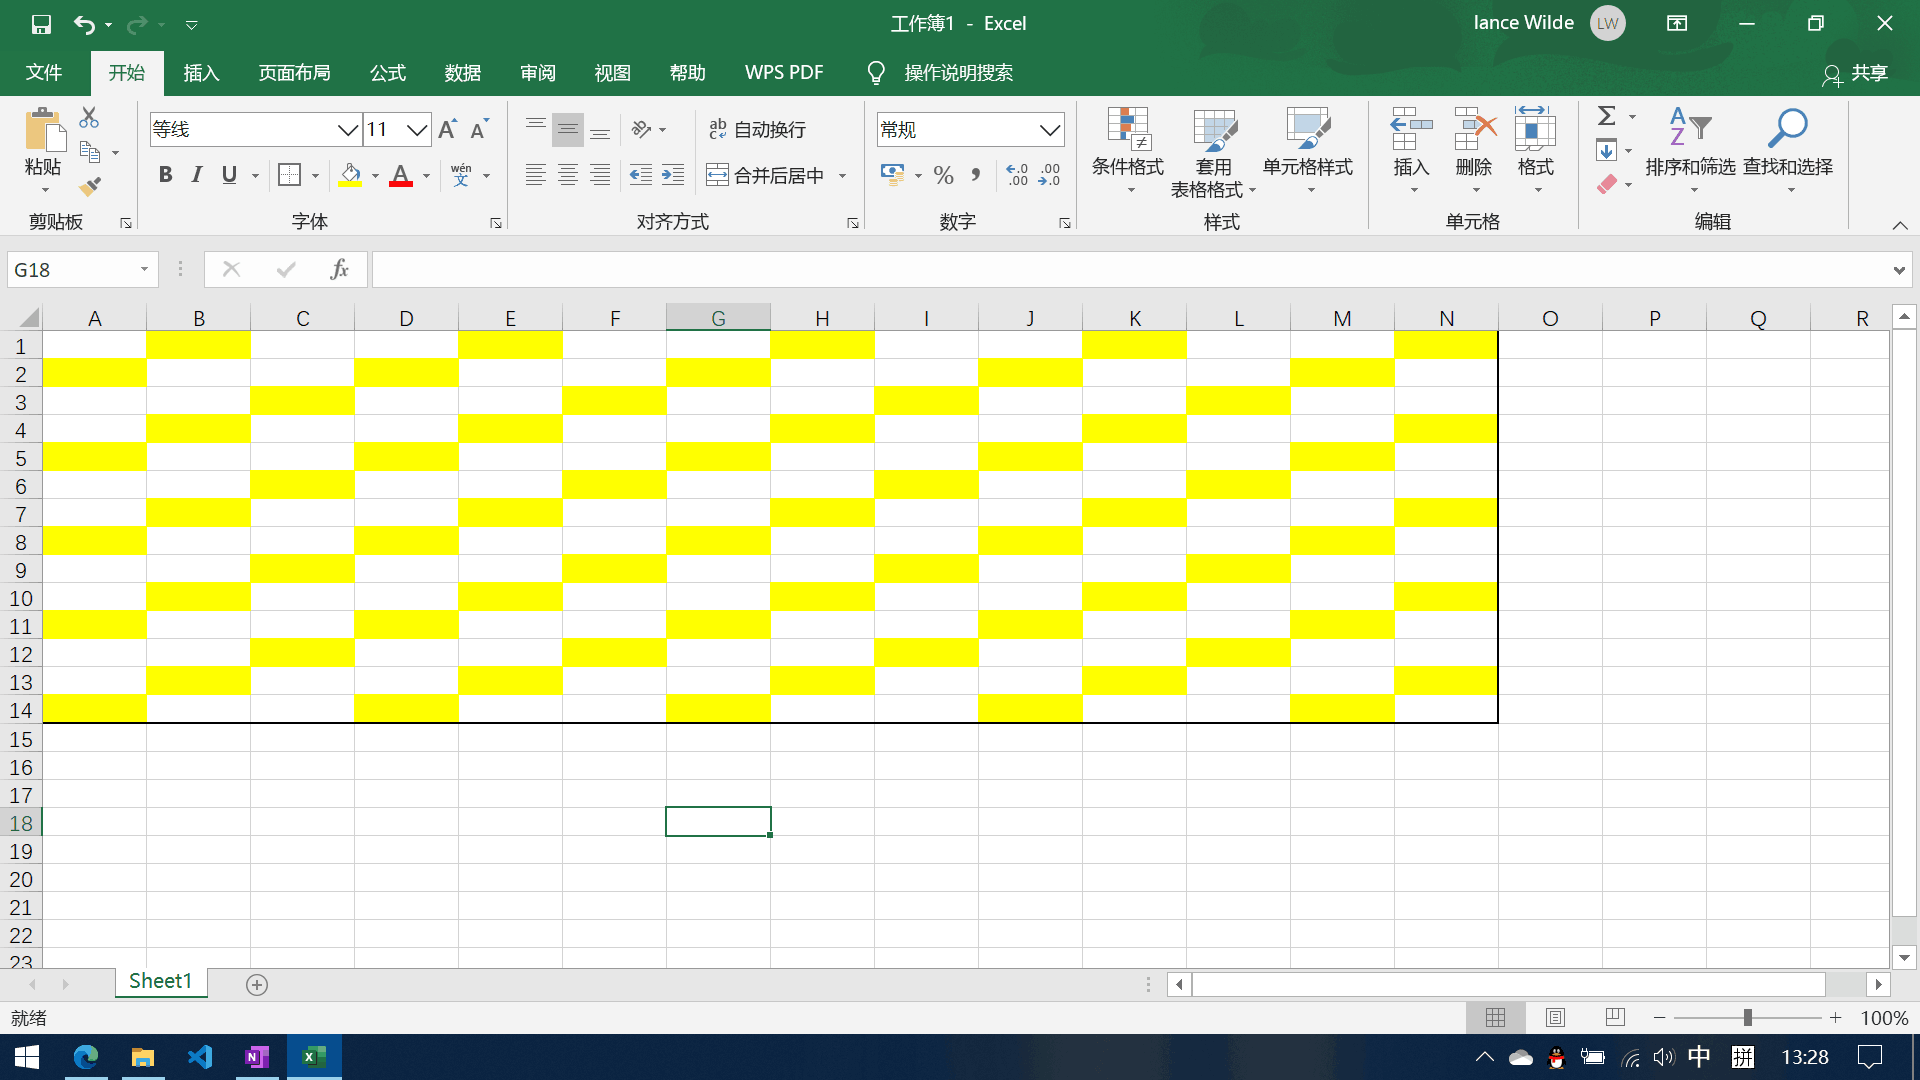
Task: Open the 插入 ribbon tab
Action: [201, 73]
